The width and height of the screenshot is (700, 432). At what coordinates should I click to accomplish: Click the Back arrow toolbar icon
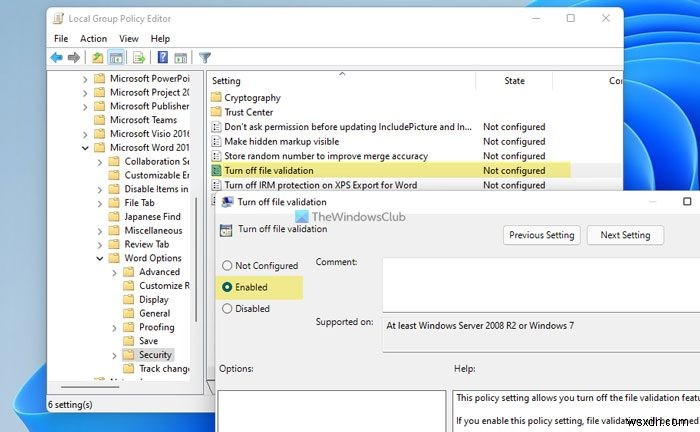[56, 58]
